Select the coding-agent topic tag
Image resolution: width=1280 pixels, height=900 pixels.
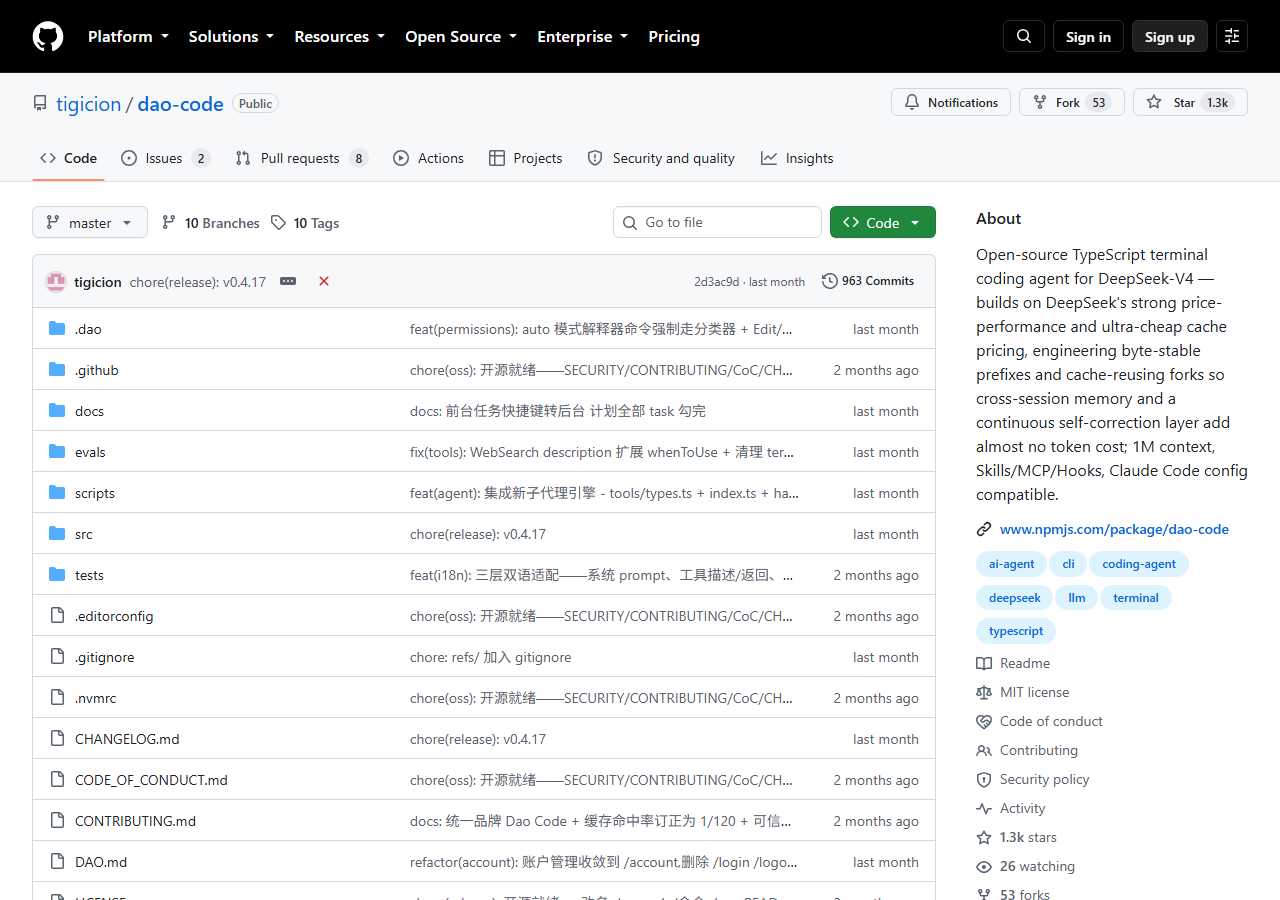pyautogui.click(x=1139, y=564)
